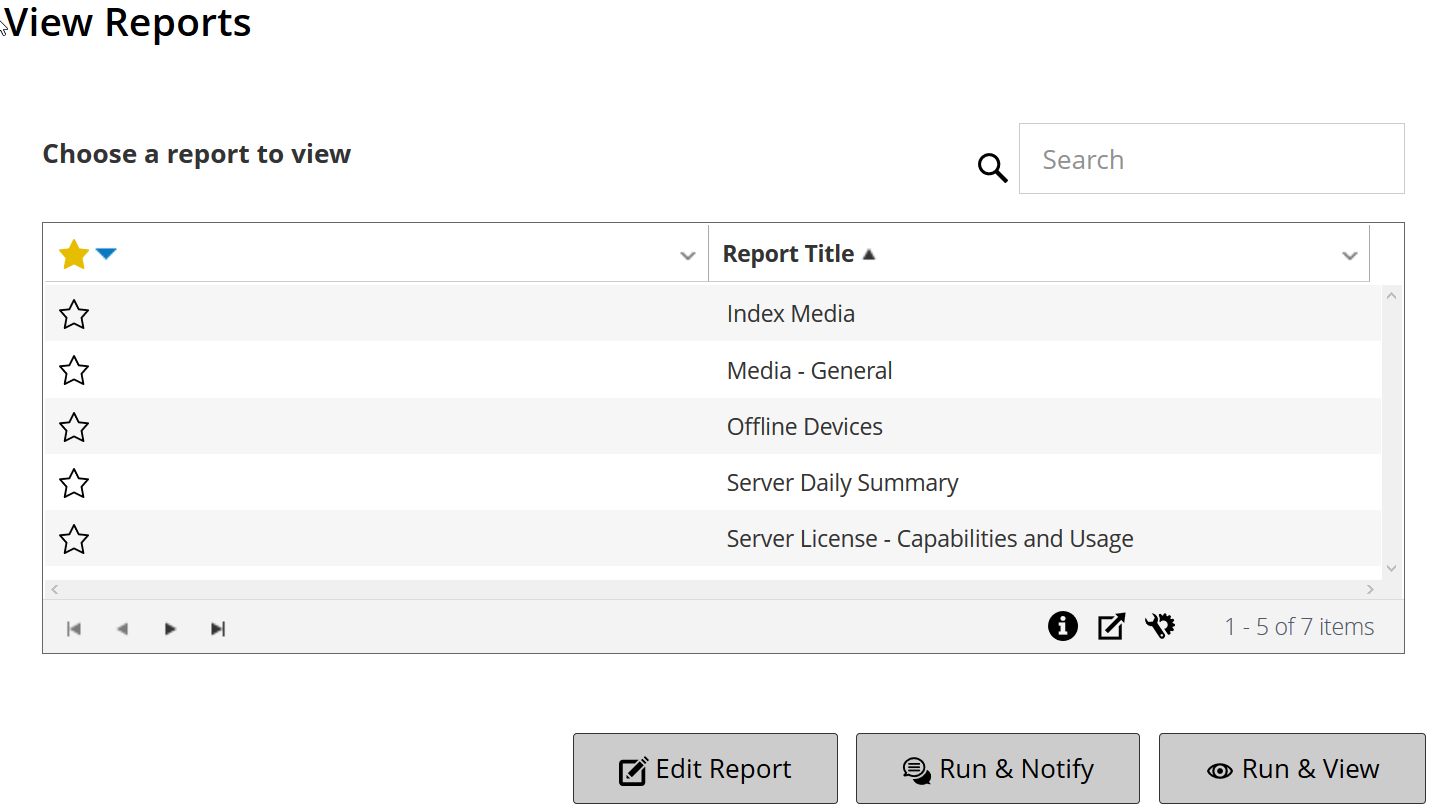
Task: Favorite the Index Media report star
Action: click(x=74, y=315)
